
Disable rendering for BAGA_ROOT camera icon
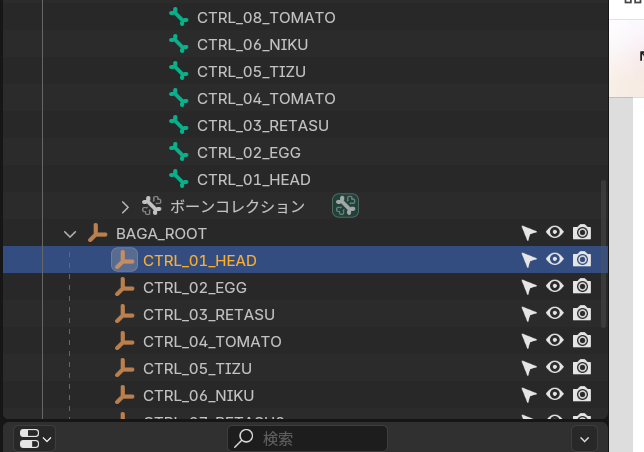(582, 233)
